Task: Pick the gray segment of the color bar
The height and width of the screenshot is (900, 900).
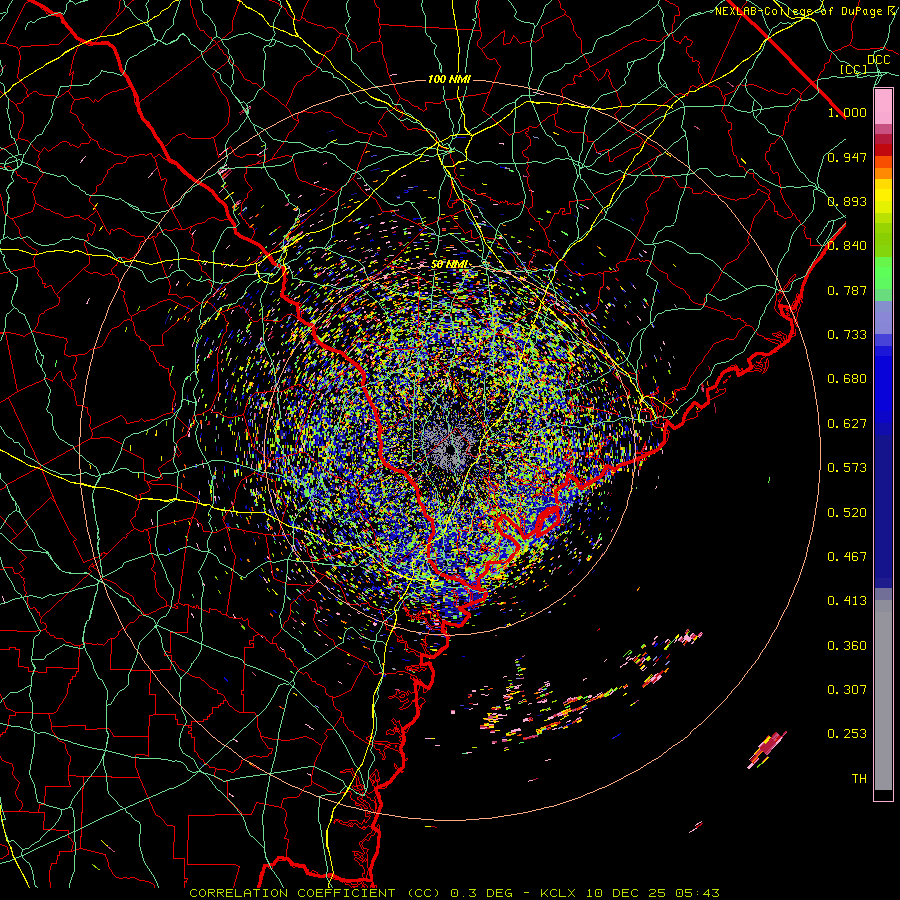Action: pyautogui.click(x=883, y=695)
